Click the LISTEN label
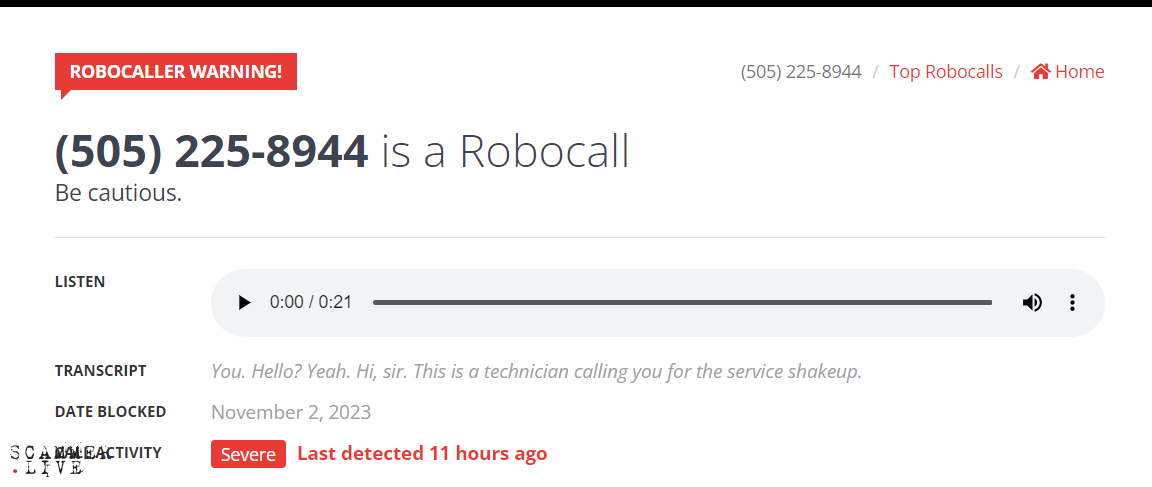The width and height of the screenshot is (1152, 487). pyautogui.click(x=80, y=282)
